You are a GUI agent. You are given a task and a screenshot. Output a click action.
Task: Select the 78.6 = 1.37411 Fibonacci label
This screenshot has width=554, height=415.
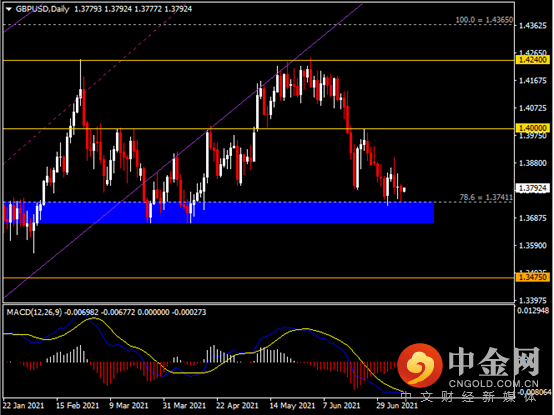pyautogui.click(x=486, y=197)
